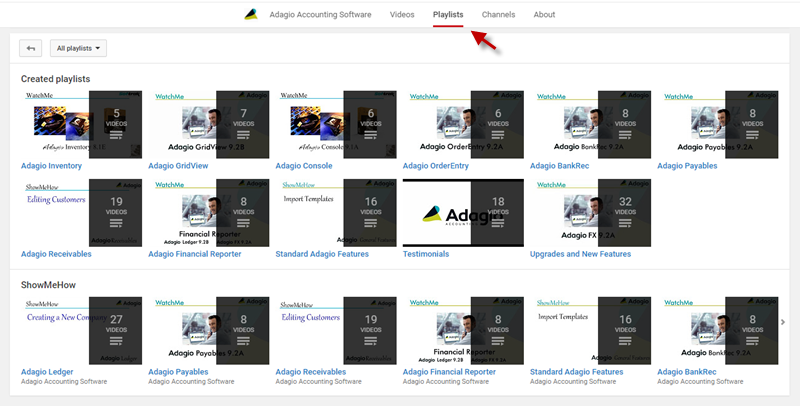Click the Adagio OrderEntry link
This screenshot has width=800, height=406.
pyautogui.click(x=436, y=166)
